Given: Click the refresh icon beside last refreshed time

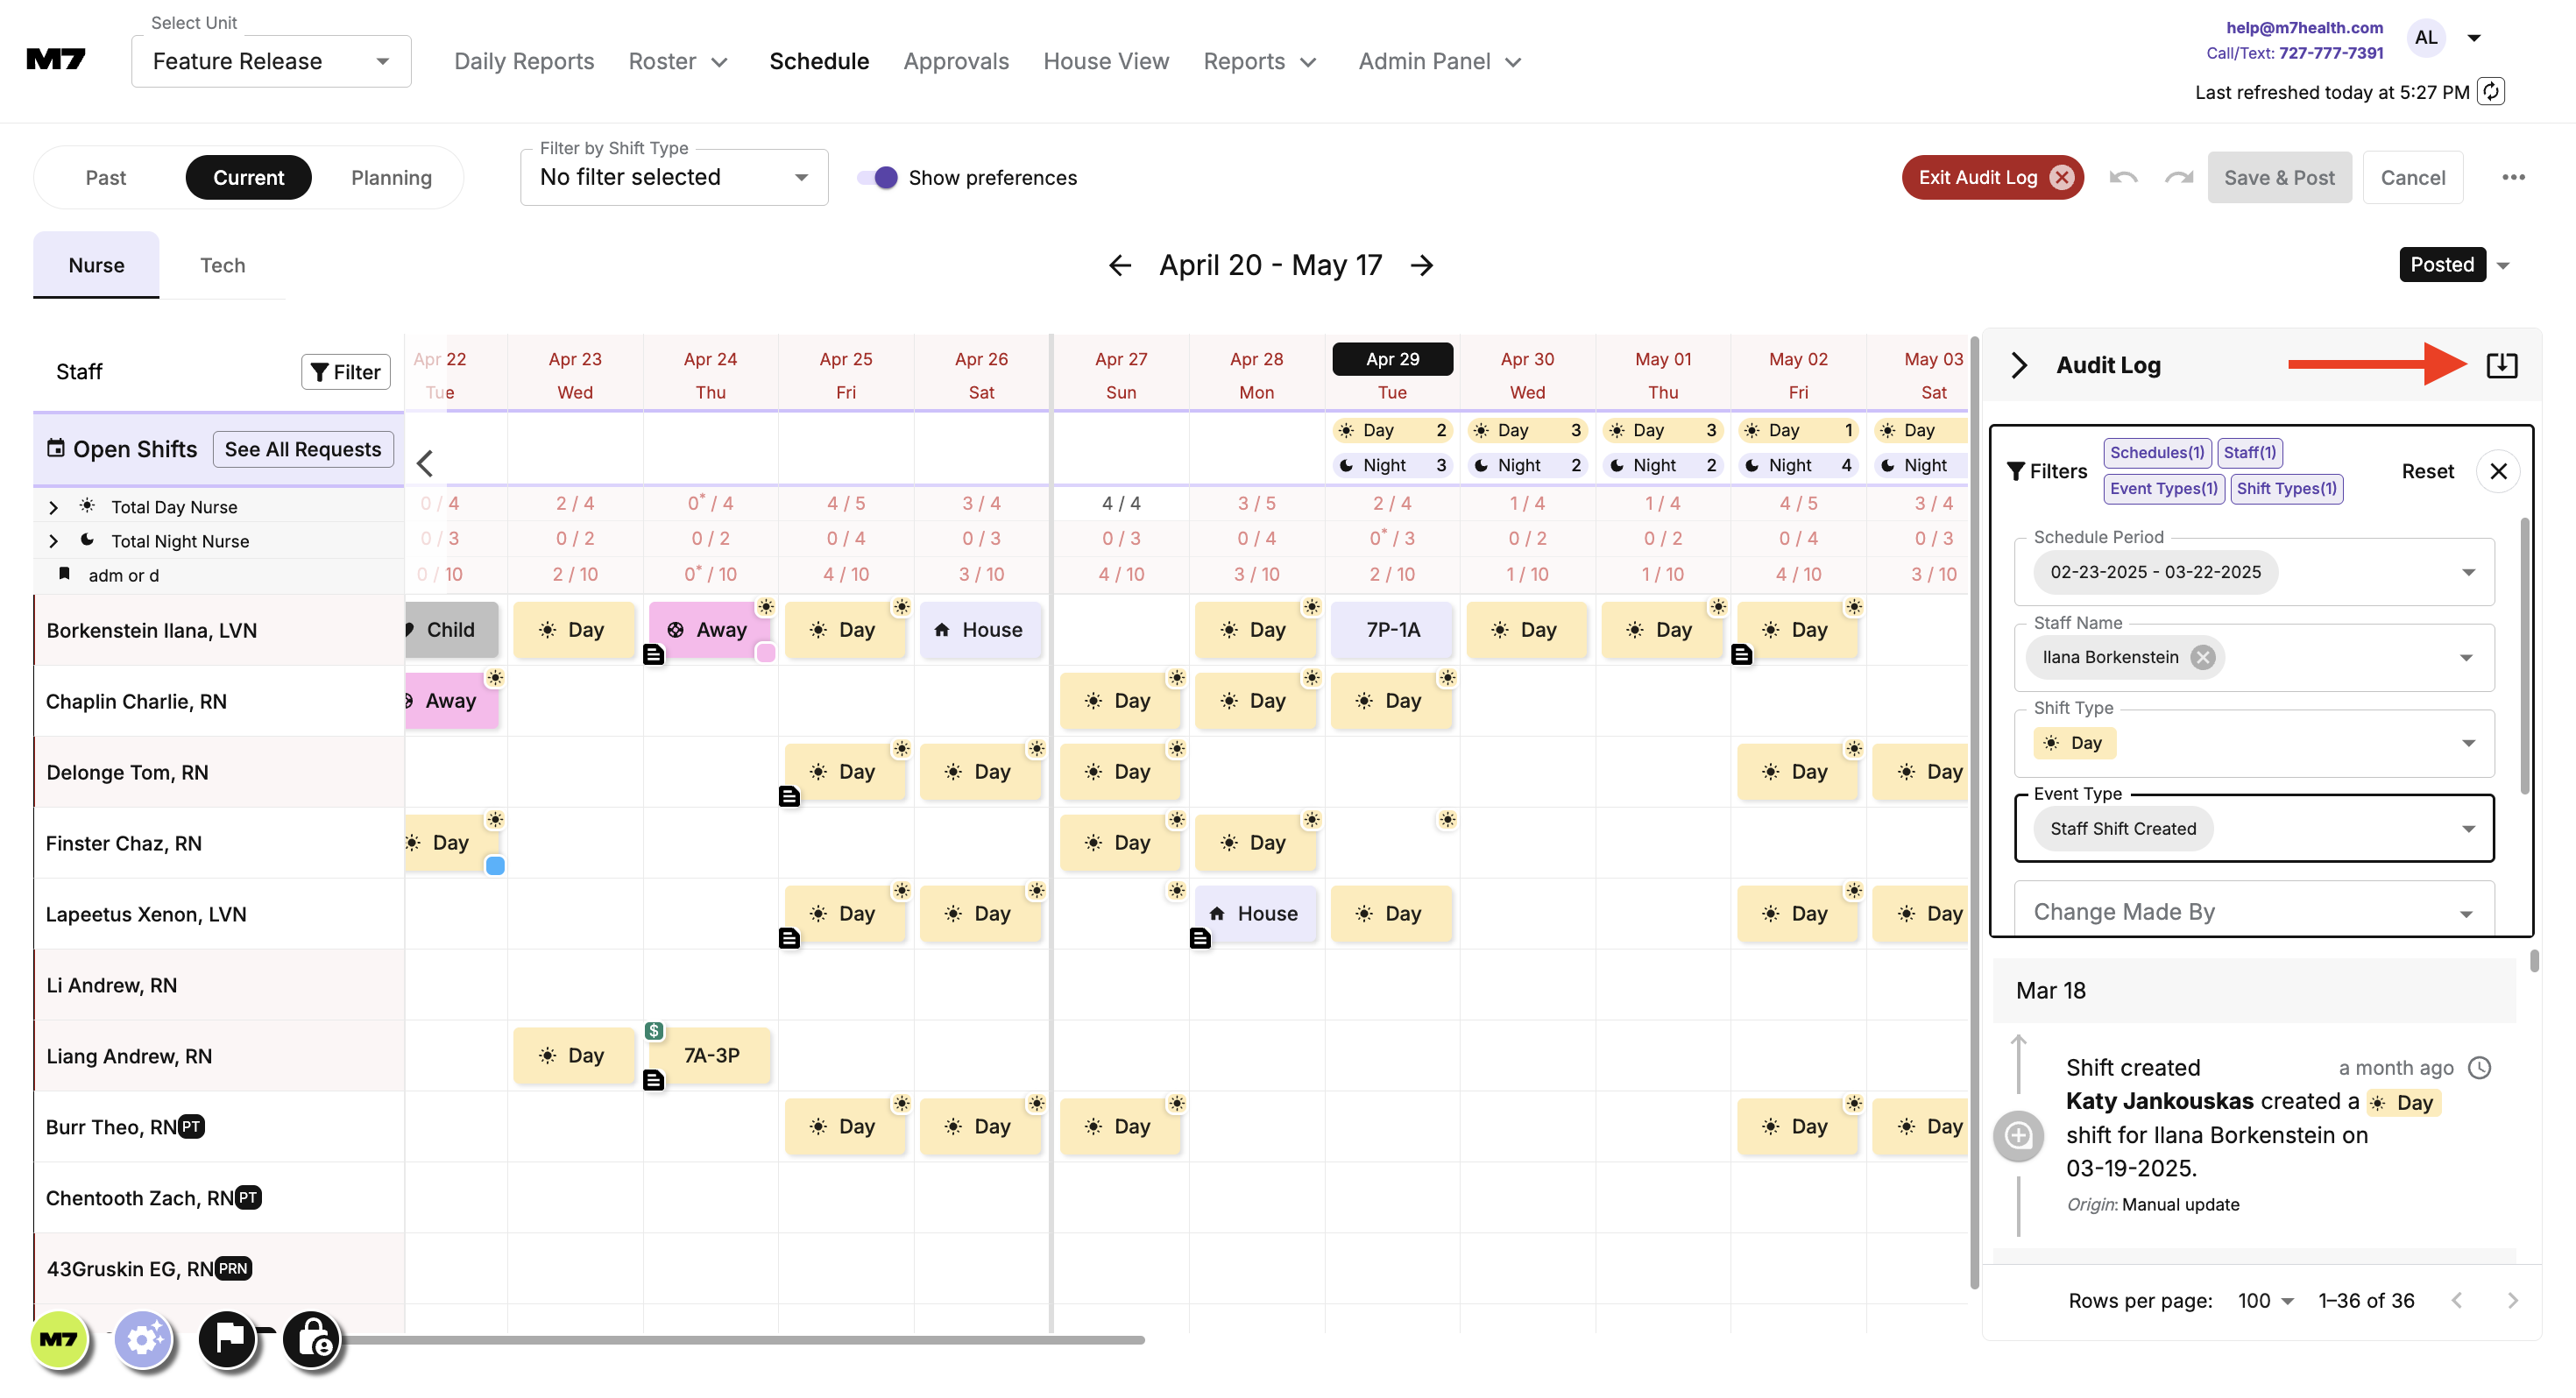Looking at the screenshot, I should pos(2491,92).
